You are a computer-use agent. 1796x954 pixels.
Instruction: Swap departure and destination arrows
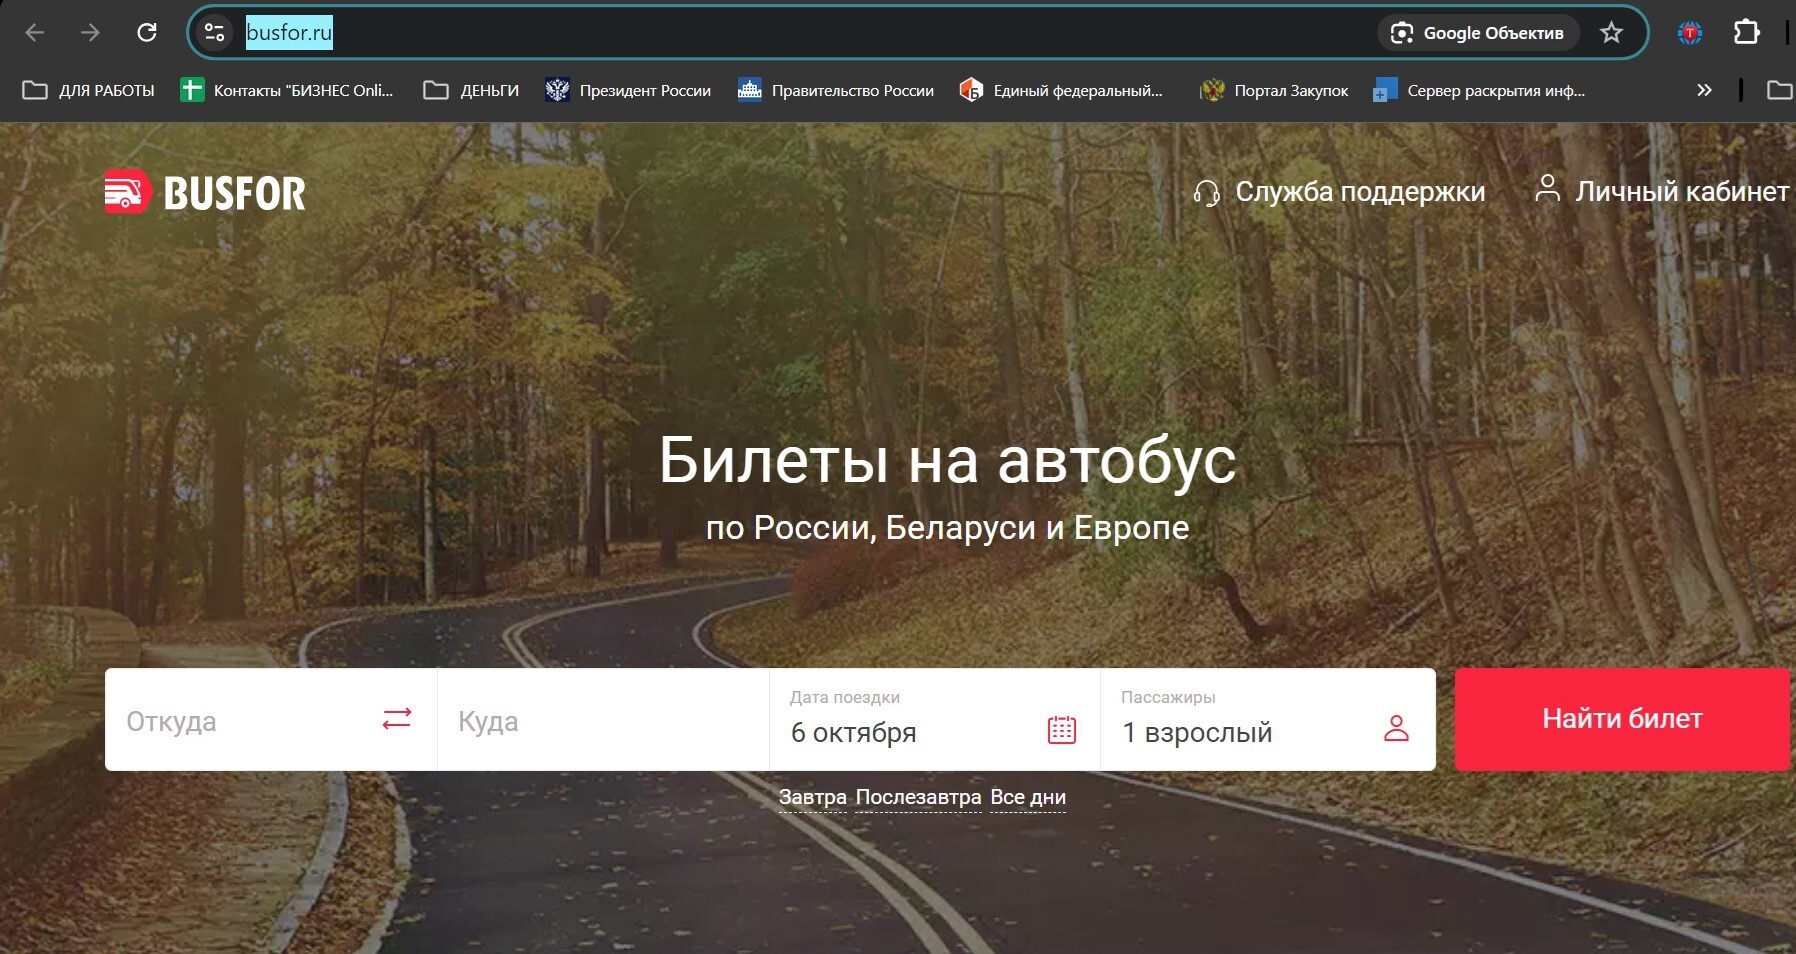[397, 718]
